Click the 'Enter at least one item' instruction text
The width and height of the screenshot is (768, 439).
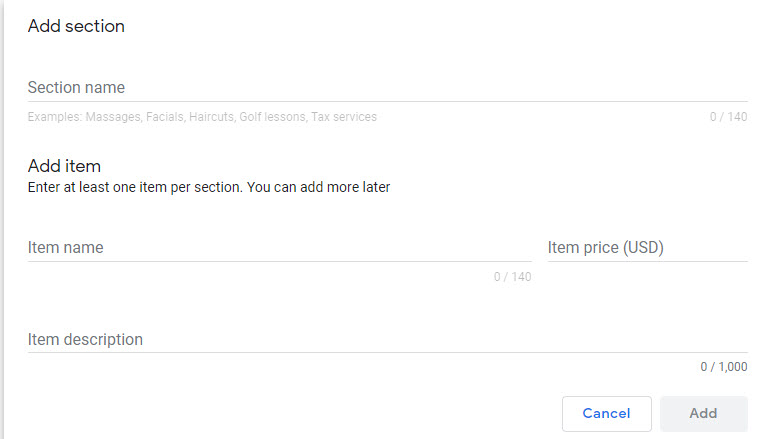209,187
